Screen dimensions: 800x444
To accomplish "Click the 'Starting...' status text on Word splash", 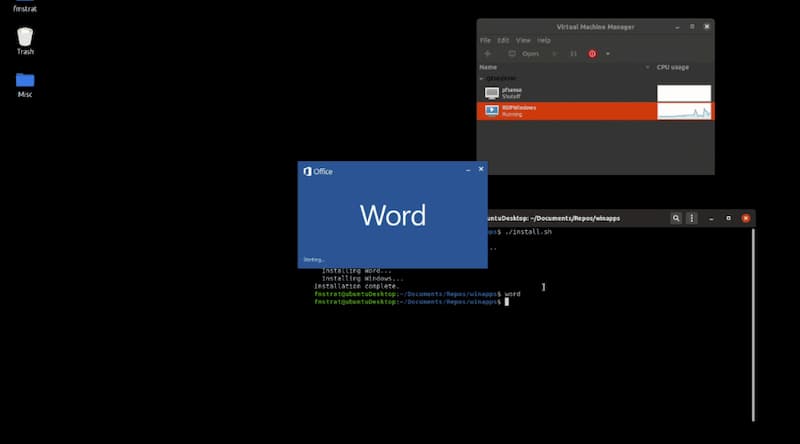I will [x=314, y=260].
